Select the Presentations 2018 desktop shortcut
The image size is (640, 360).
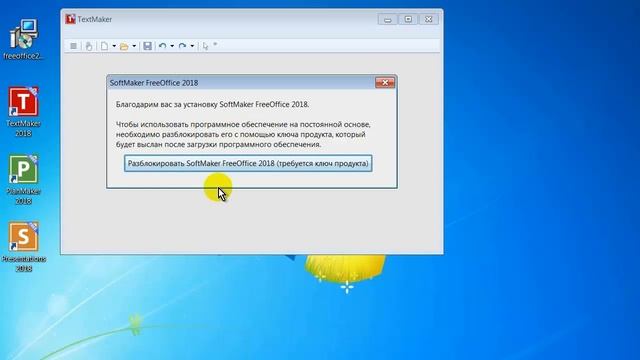(24, 247)
